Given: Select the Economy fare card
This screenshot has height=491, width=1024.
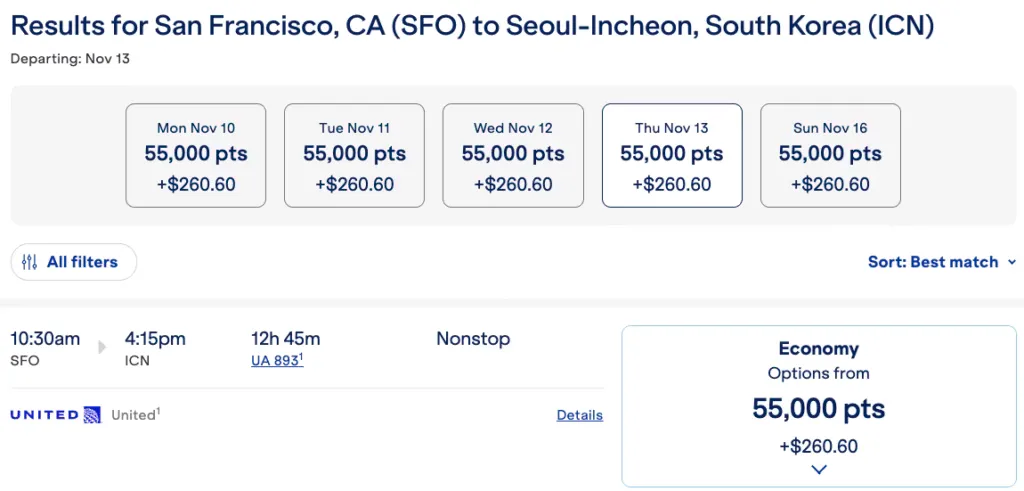Looking at the screenshot, I should click(819, 406).
